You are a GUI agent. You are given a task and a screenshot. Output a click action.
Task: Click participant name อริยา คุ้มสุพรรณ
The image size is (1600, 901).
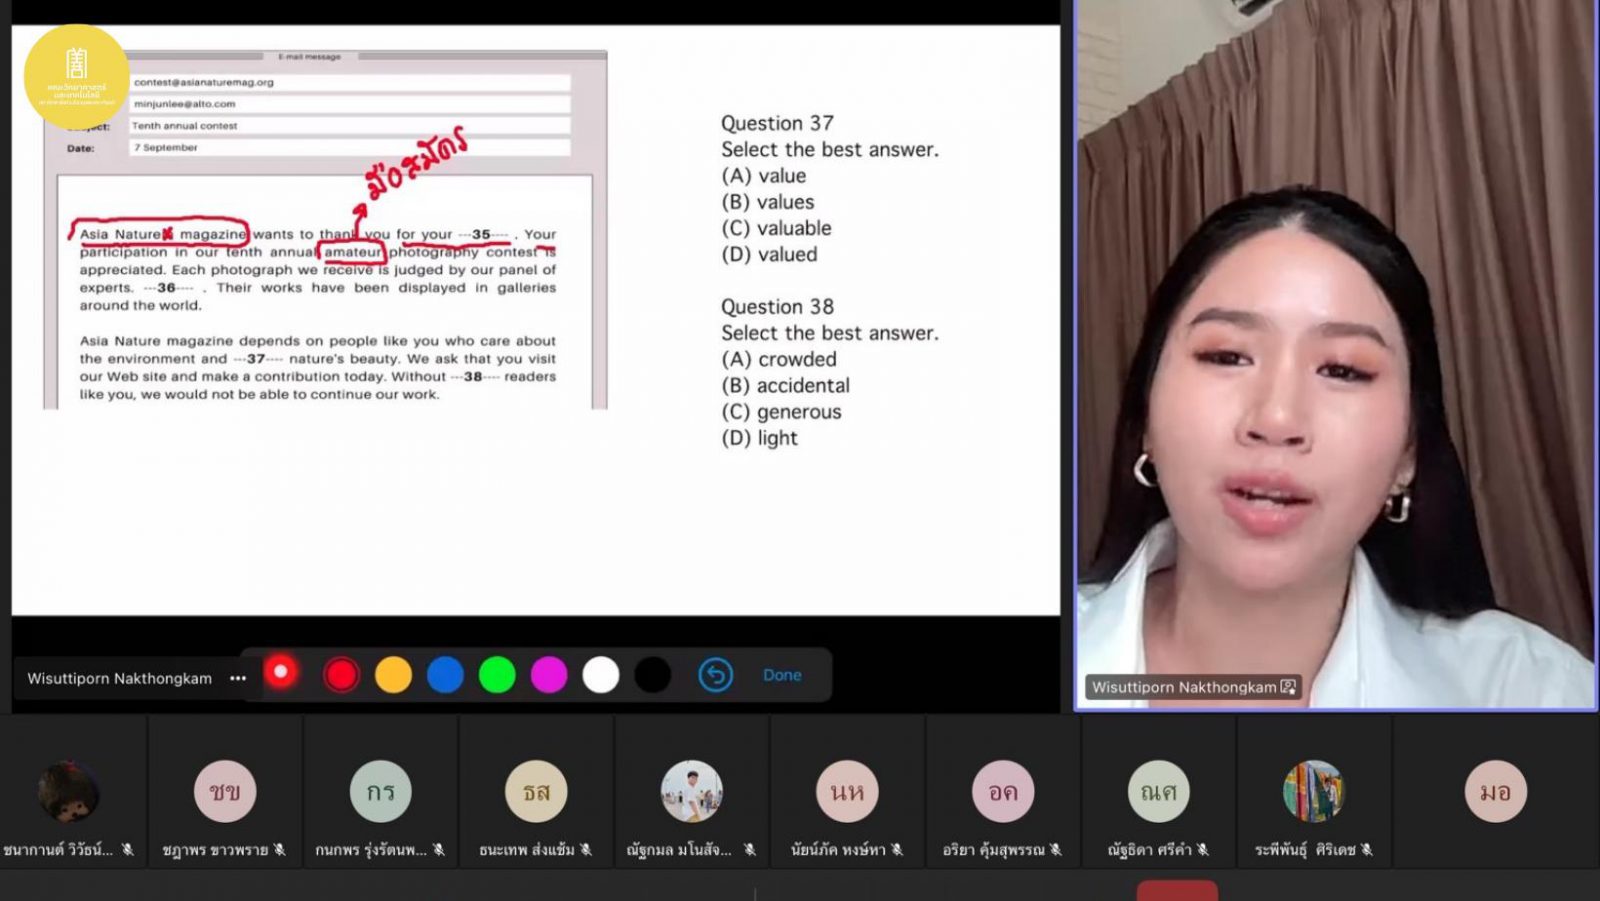pos(993,850)
